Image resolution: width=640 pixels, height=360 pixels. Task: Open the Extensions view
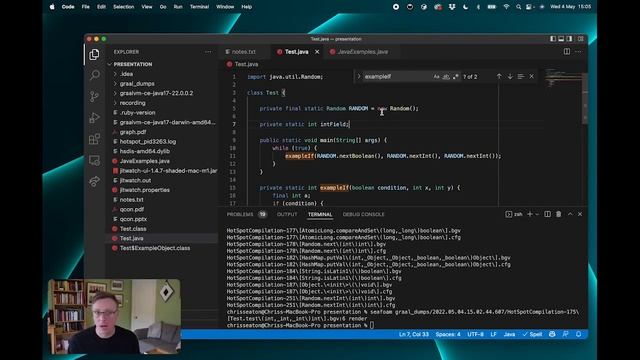click(94, 139)
